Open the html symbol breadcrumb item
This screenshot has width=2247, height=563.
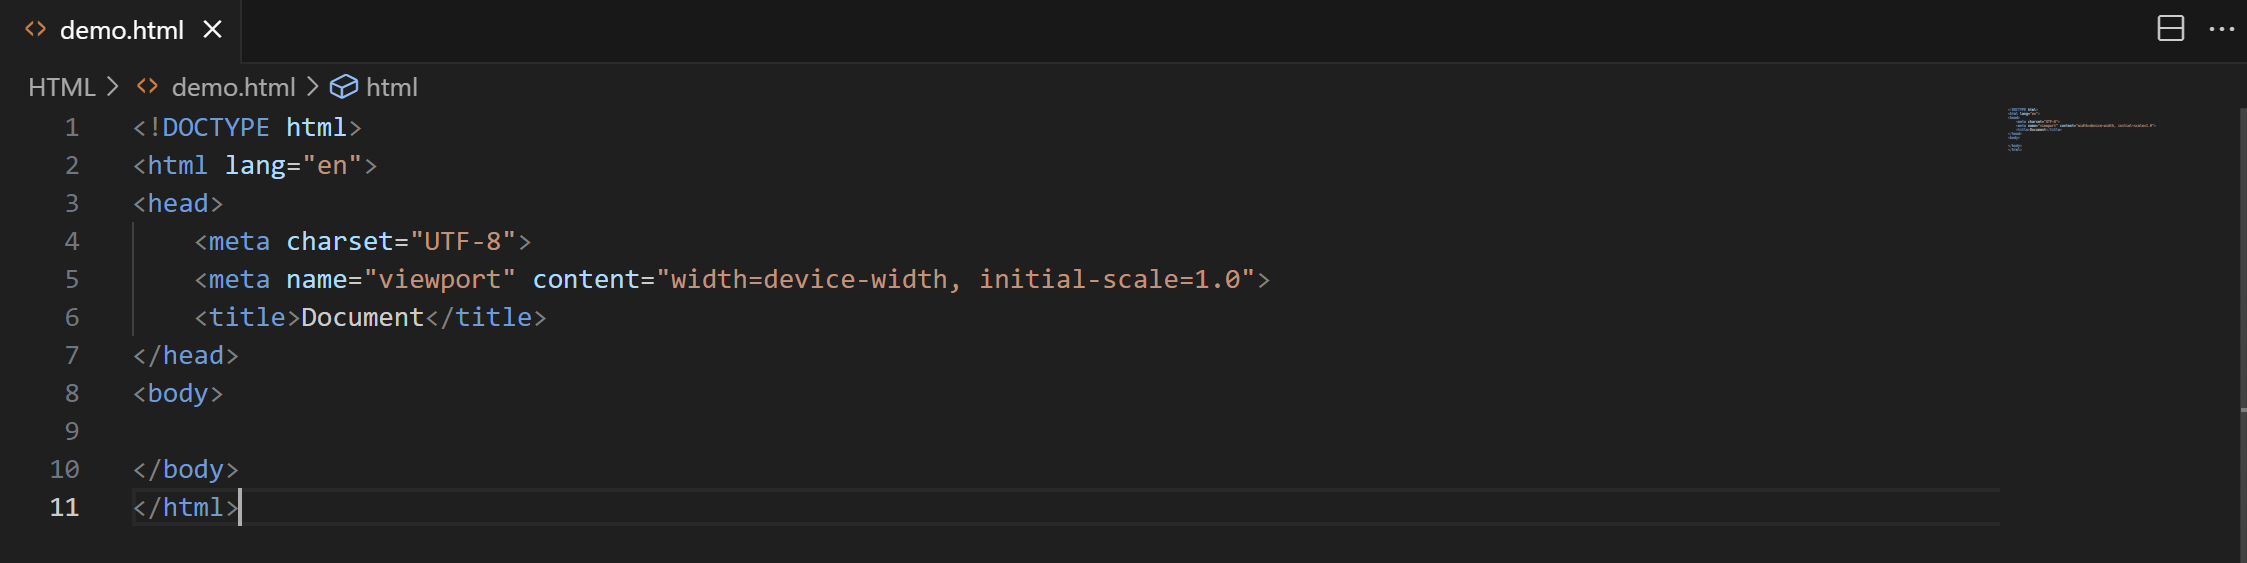coord(391,87)
